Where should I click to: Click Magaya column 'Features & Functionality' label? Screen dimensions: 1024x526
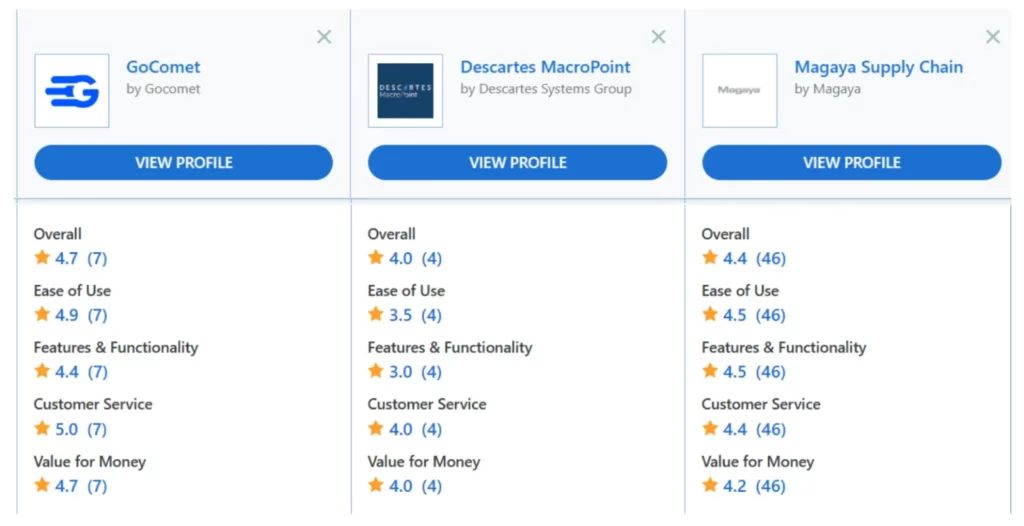tap(784, 348)
